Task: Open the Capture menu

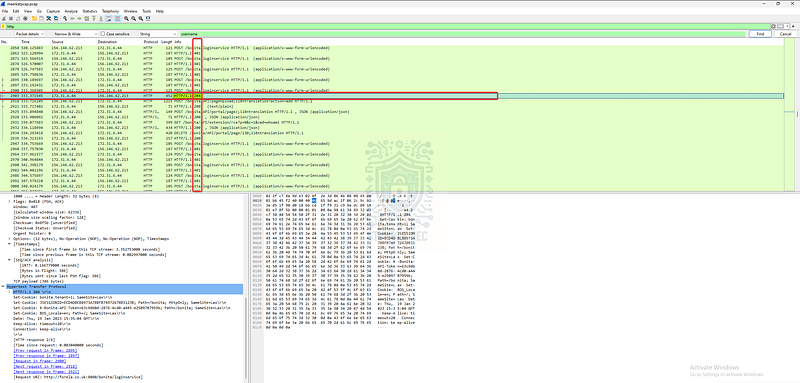Action: pos(53,11)
